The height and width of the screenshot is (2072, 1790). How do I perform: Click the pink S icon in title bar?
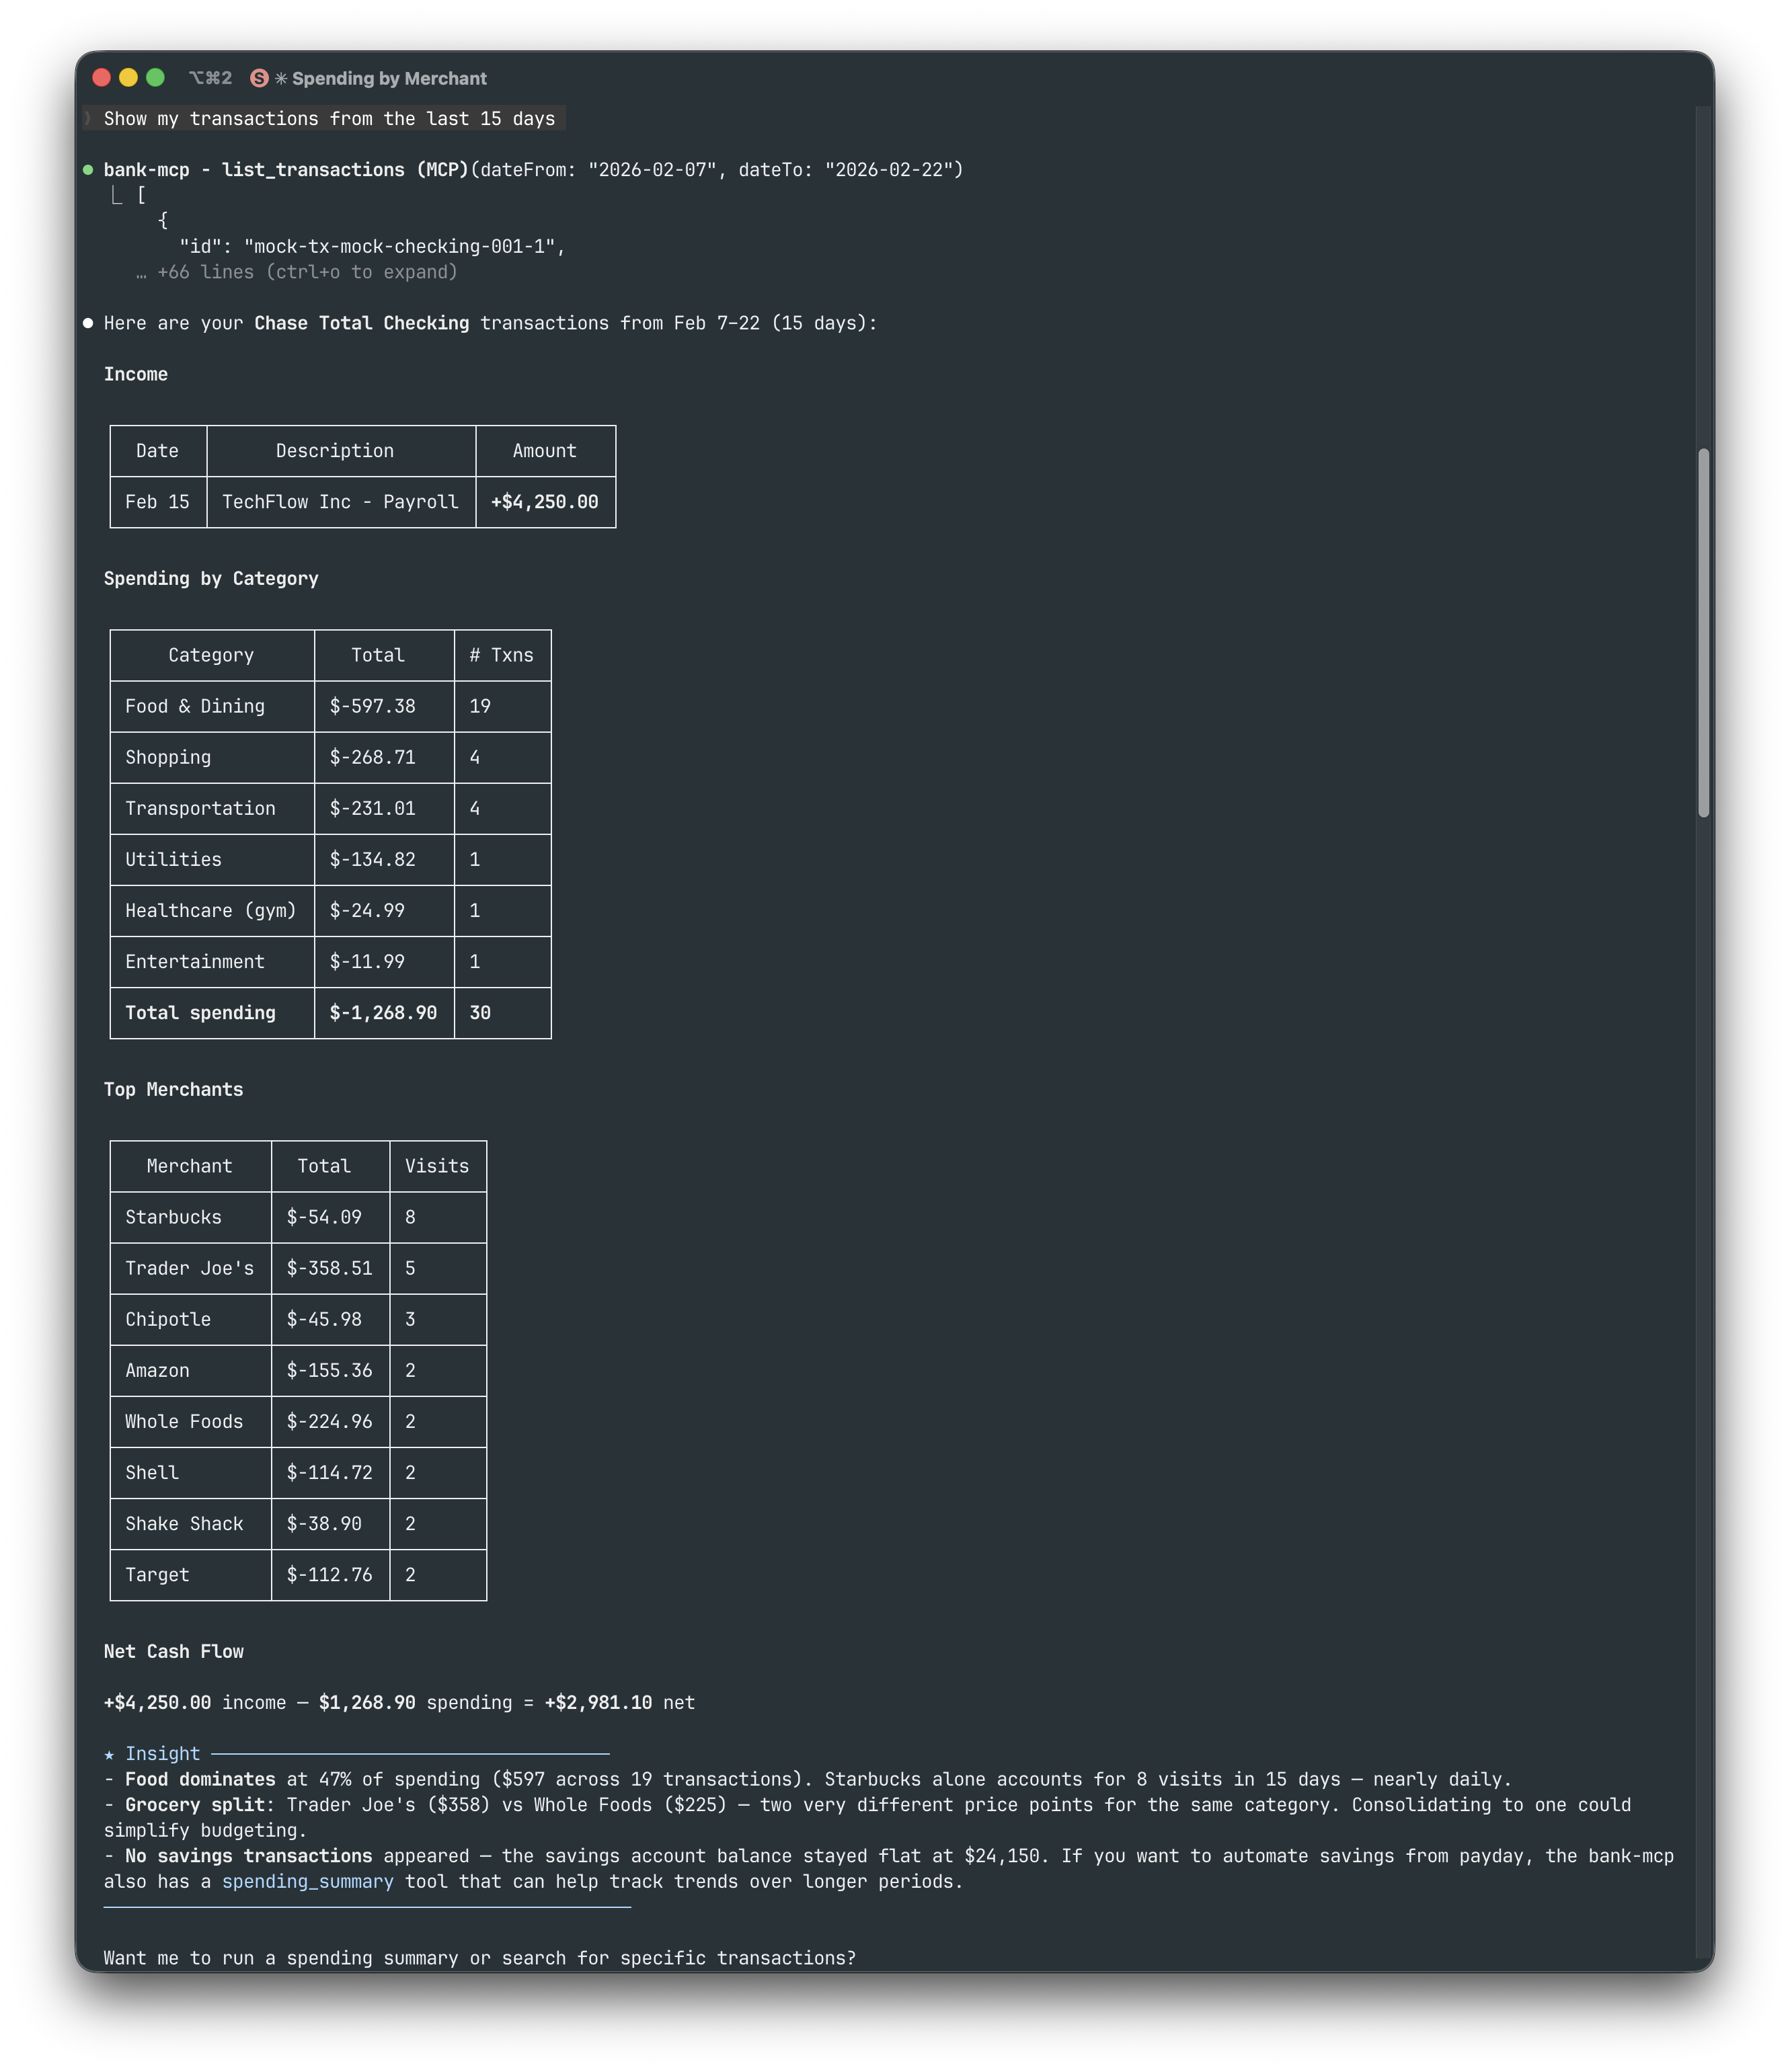pyautogui.click(x=259, y=78)
